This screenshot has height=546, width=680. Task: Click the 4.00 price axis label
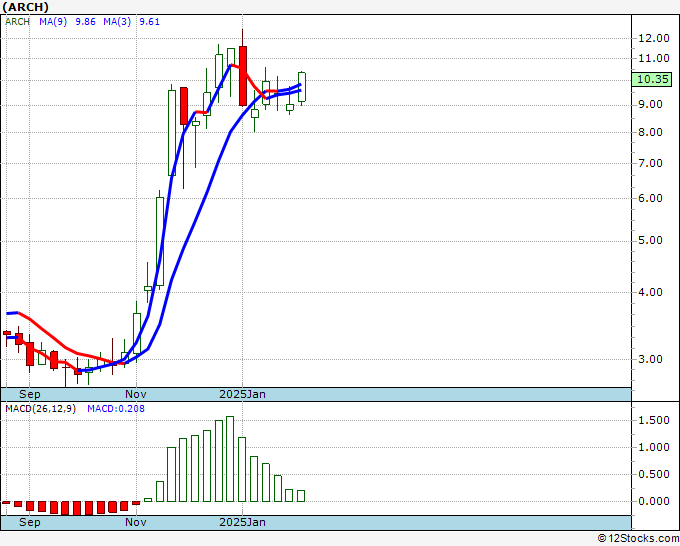pos(650,292)
